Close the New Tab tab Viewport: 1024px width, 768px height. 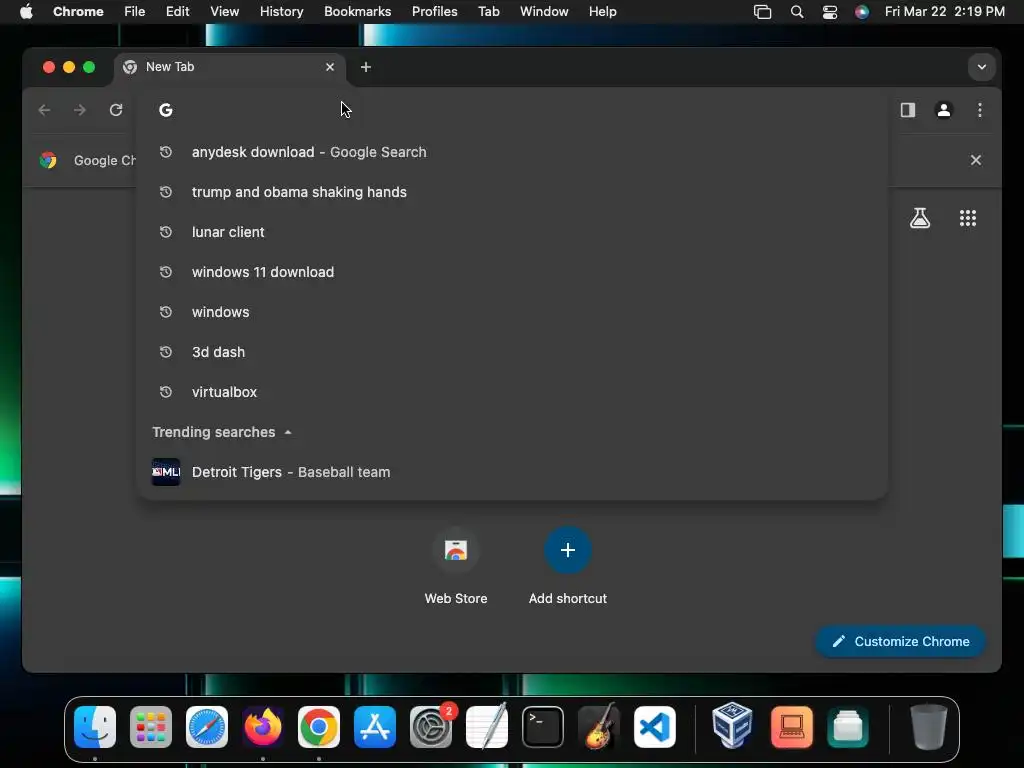[330, 67]
